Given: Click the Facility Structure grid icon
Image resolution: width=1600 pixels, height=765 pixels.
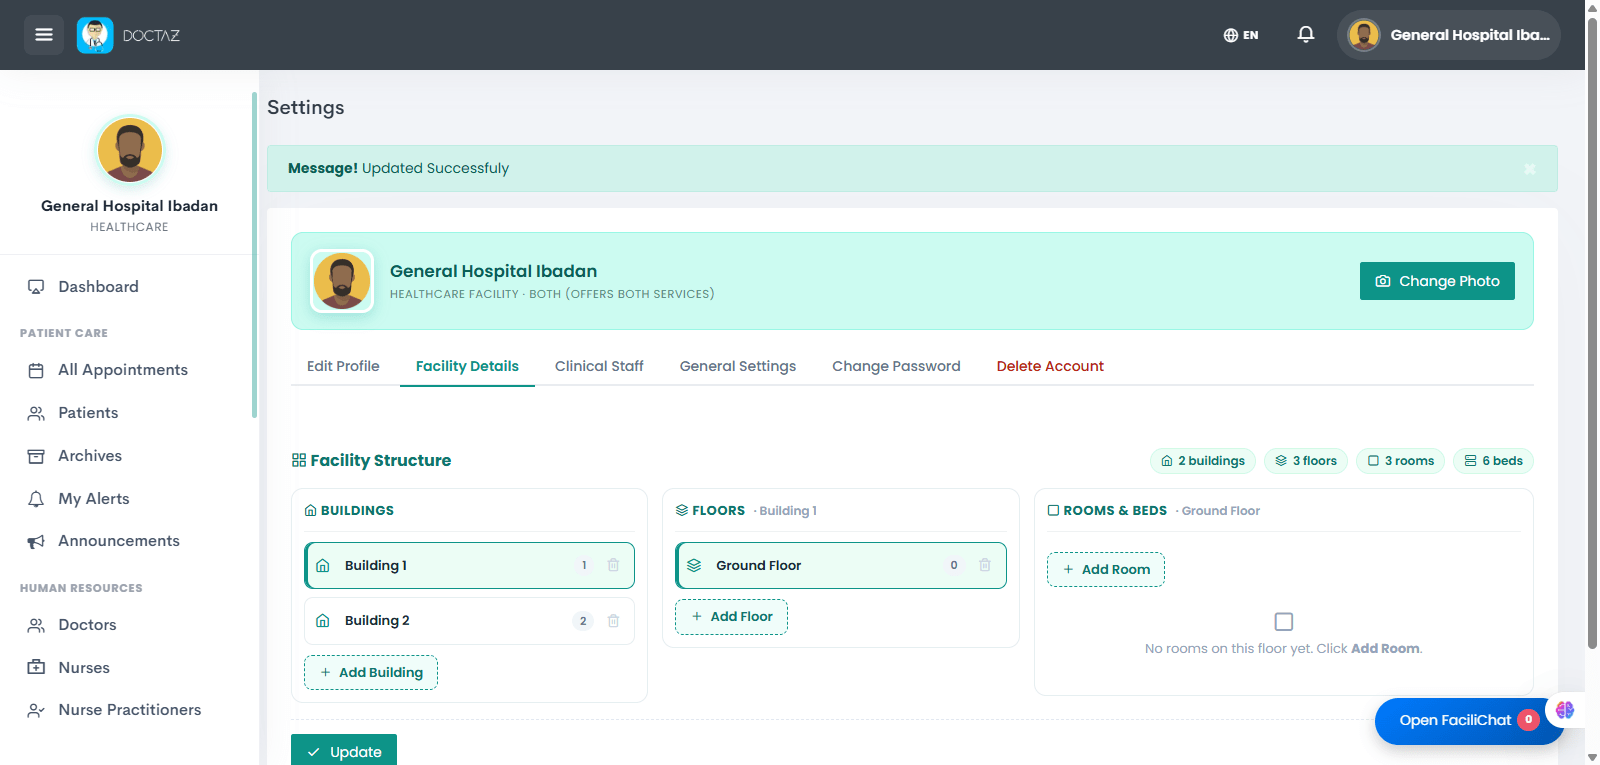Looking at the screenshot, I should (x=299, y=461).
